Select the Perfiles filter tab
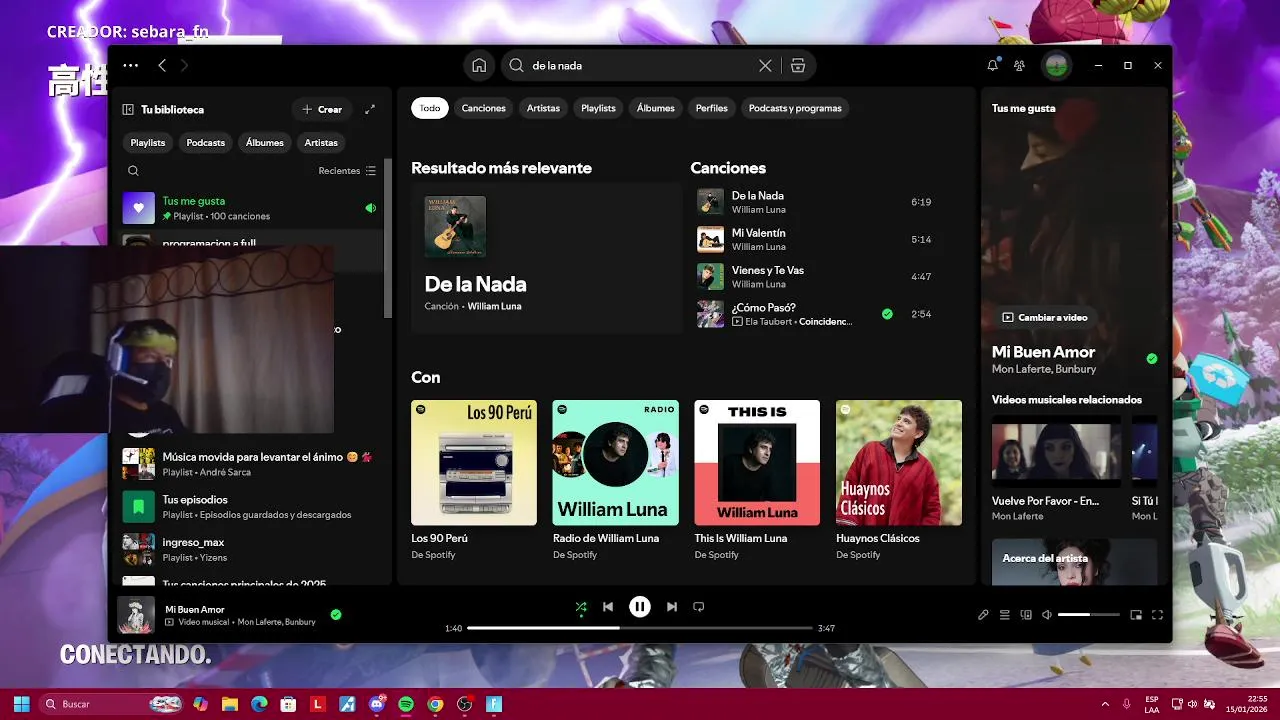Screen dimensions: 1280x720 (x=712, y=108)
